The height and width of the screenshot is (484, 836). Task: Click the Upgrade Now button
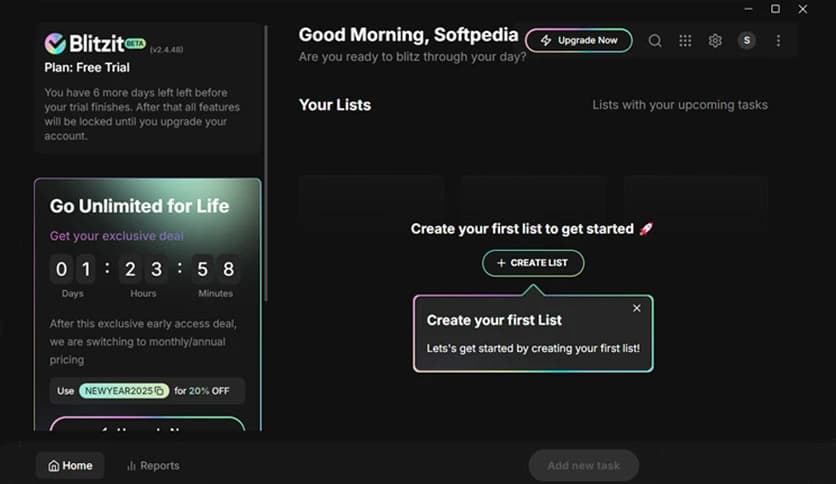[x=578, y=41]
